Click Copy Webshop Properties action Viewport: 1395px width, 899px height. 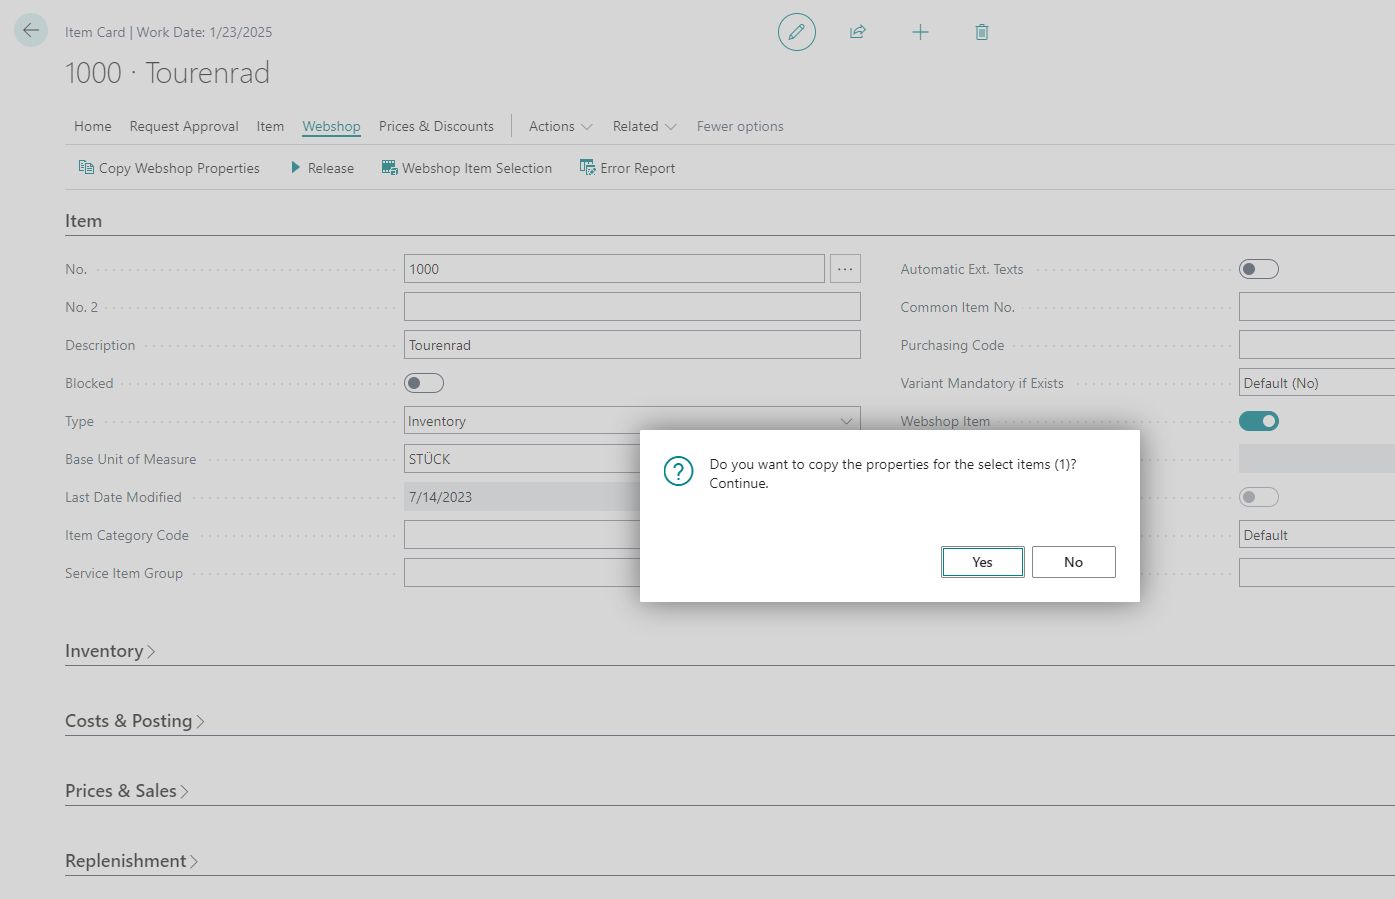point(169,168)
